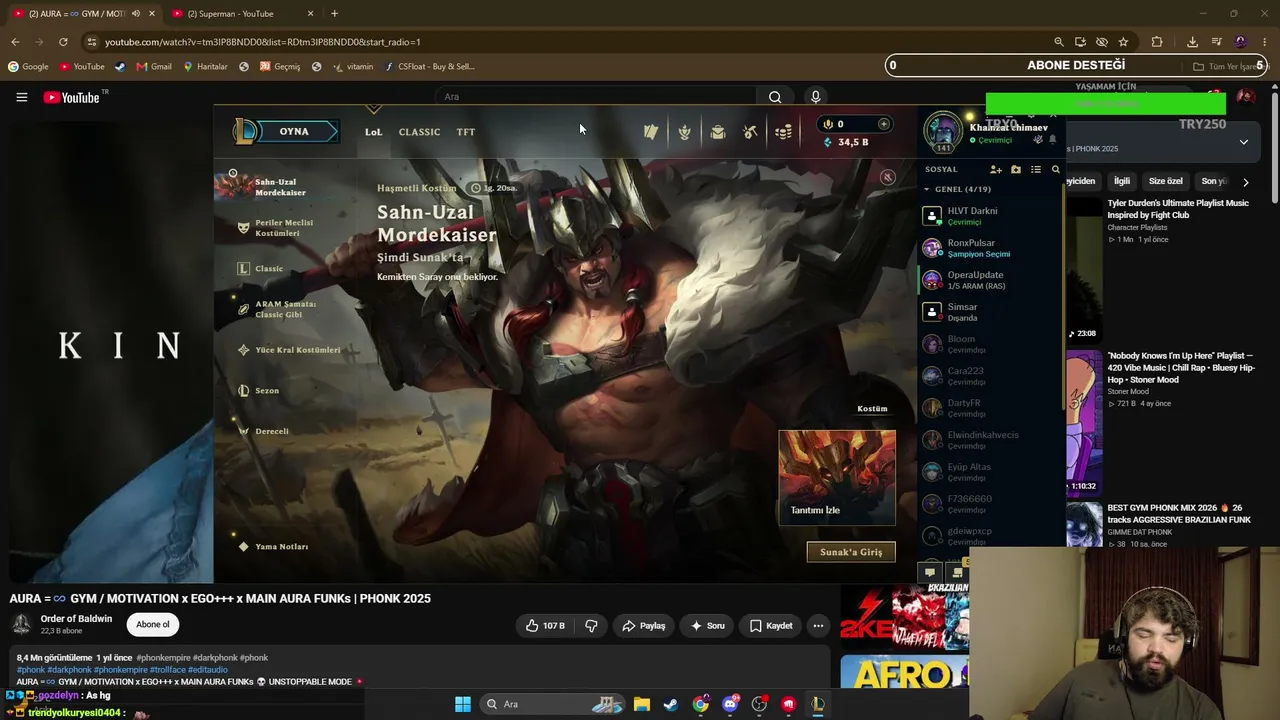The width and height of the screenshot is (1280, 720).
Task: Click the YouTube search magnifier button
Action: pyautogui.click(x=775, y=97)
